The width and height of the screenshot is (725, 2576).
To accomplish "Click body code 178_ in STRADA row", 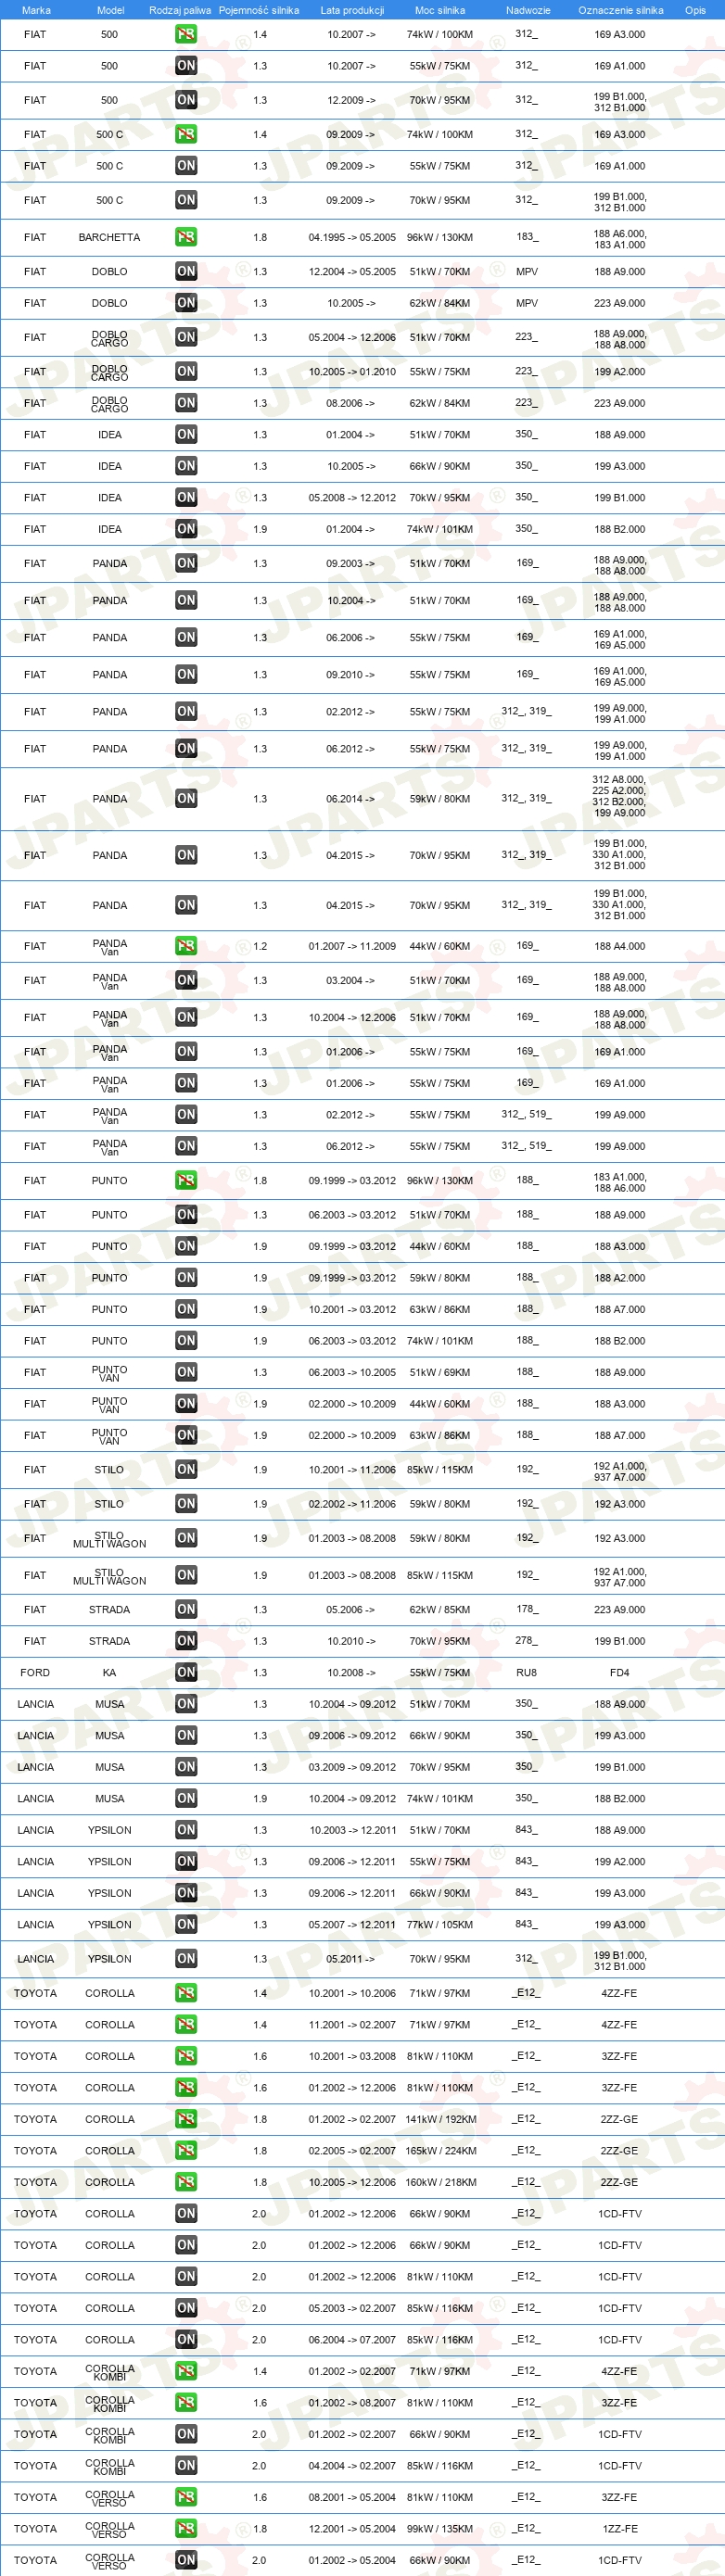I will click(x=526, y=1609).
